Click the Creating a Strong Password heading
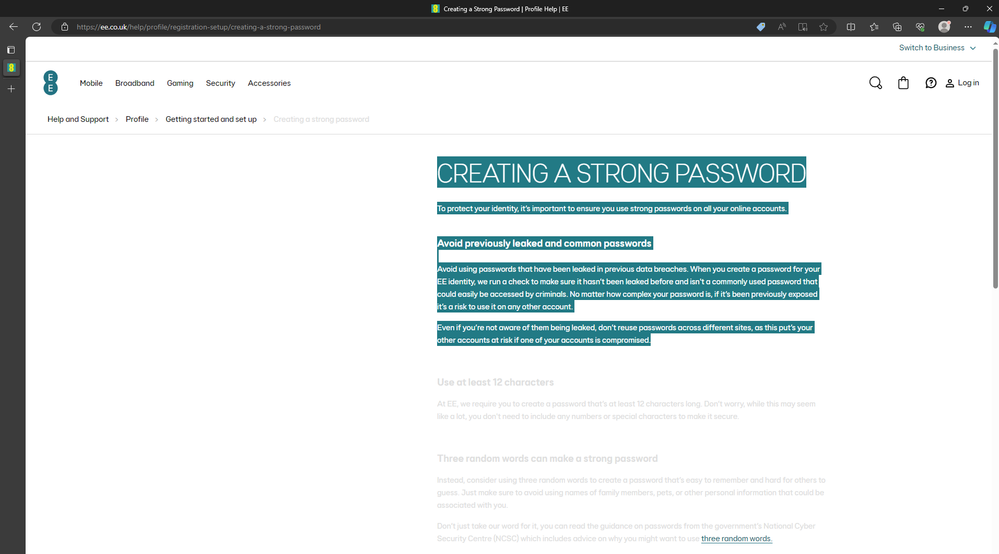The image size is (999, 554). [621, 173]
